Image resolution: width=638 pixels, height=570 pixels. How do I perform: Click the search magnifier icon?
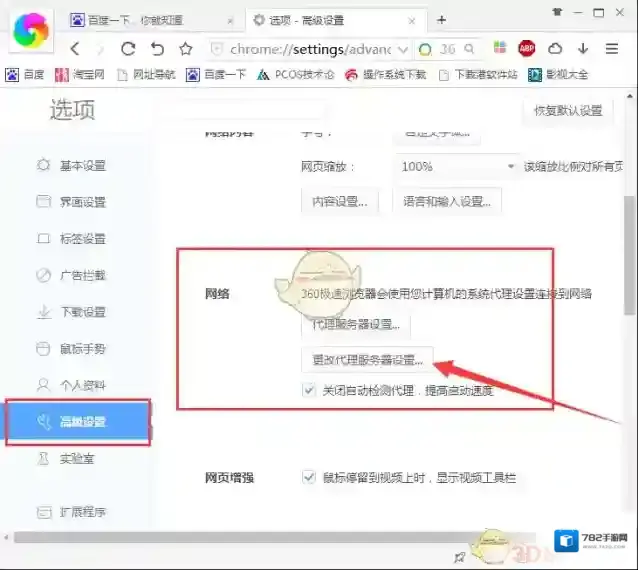click(469, 49)
